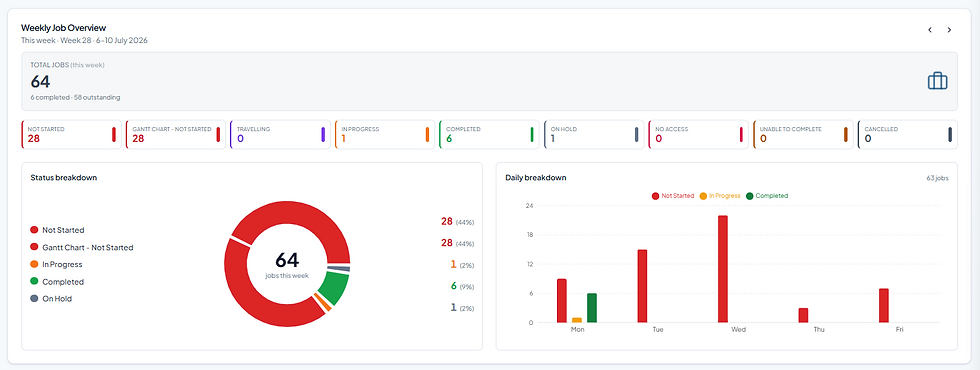
Task: Toggle In Progress legend in Status breakdown
Action: click(56, 264)
